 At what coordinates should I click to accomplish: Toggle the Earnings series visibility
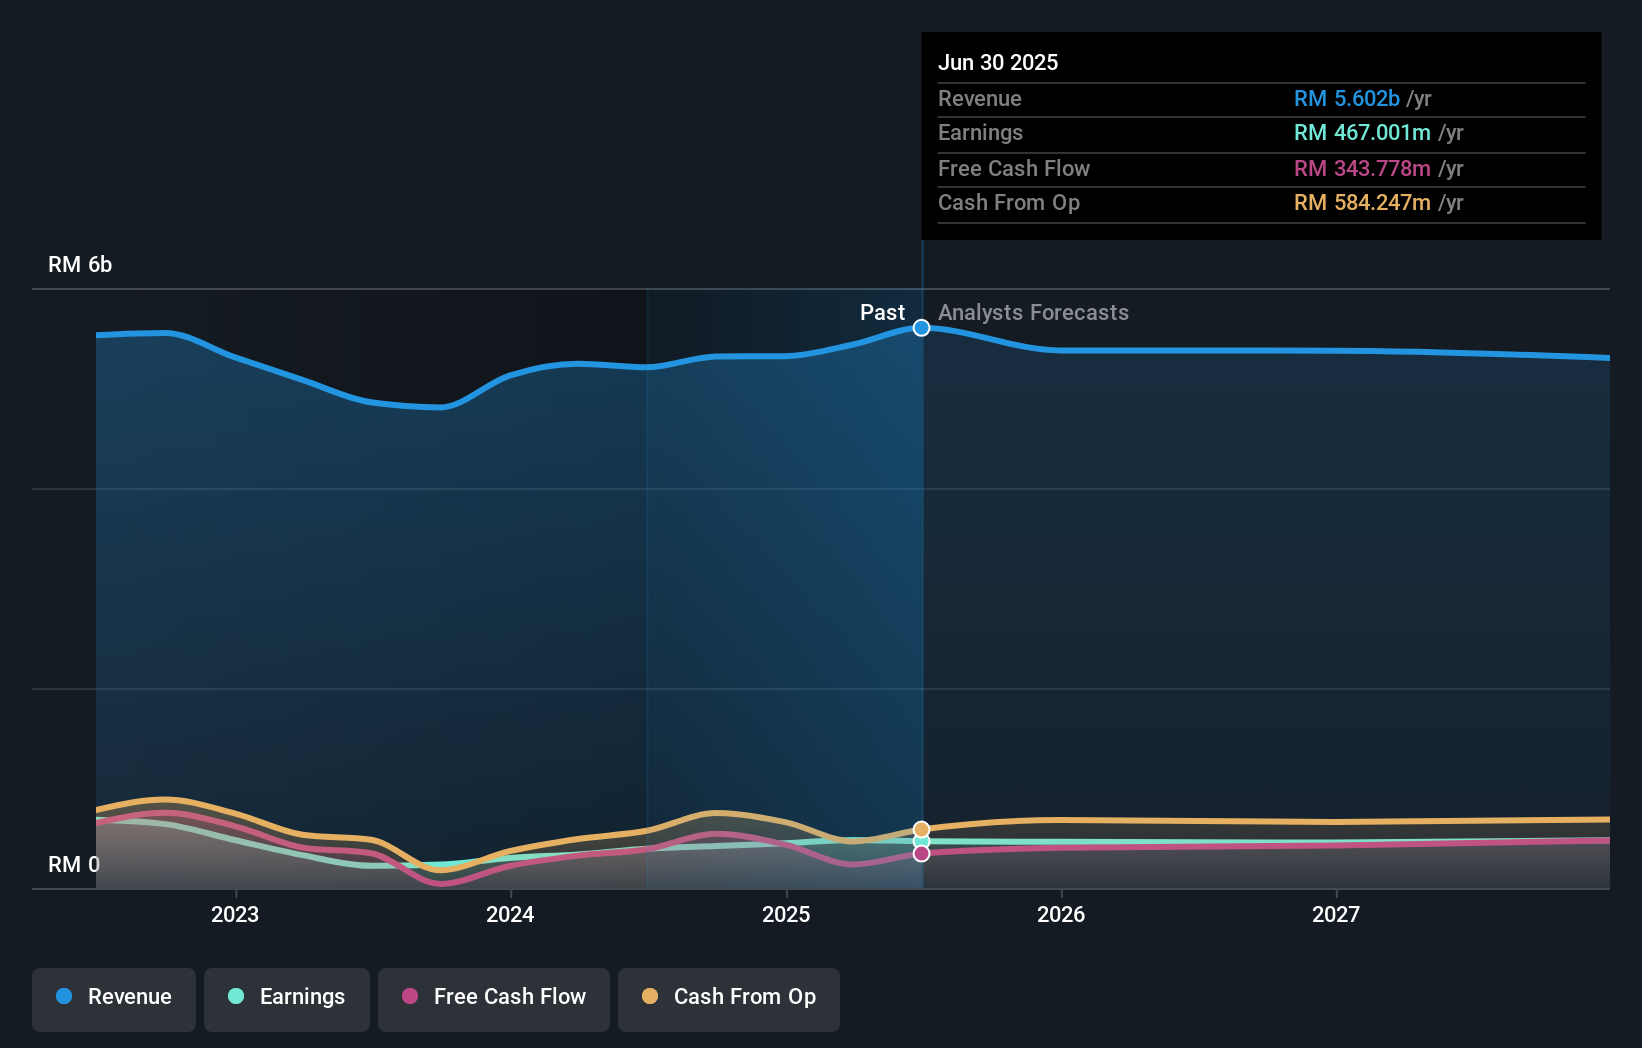(287, 997)
